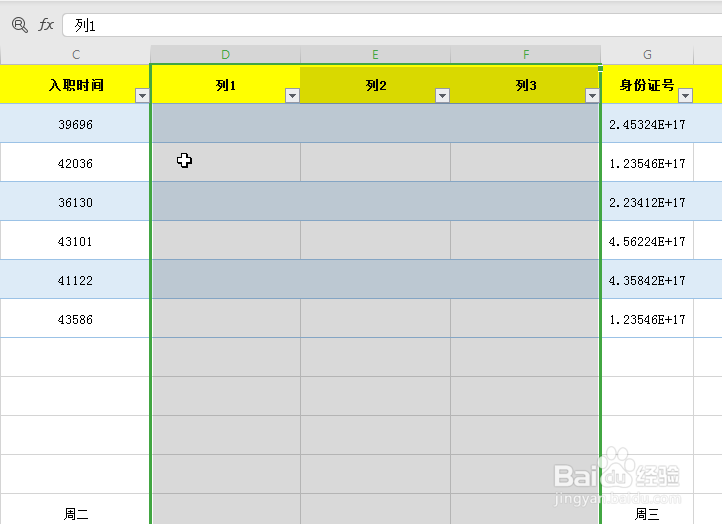Select column E header

coord(375,54)
